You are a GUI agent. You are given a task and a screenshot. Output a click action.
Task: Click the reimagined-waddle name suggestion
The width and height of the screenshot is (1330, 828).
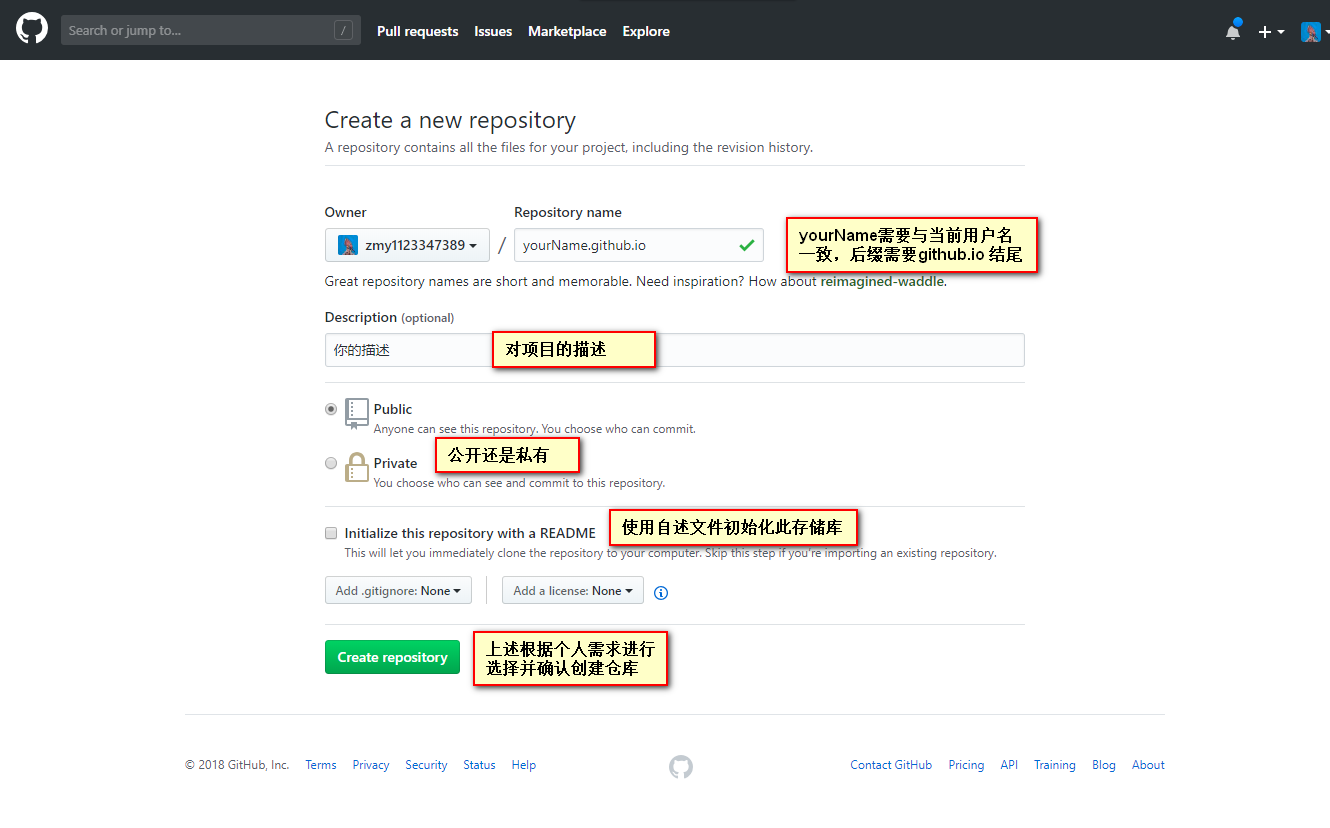[x=882, y=281]
